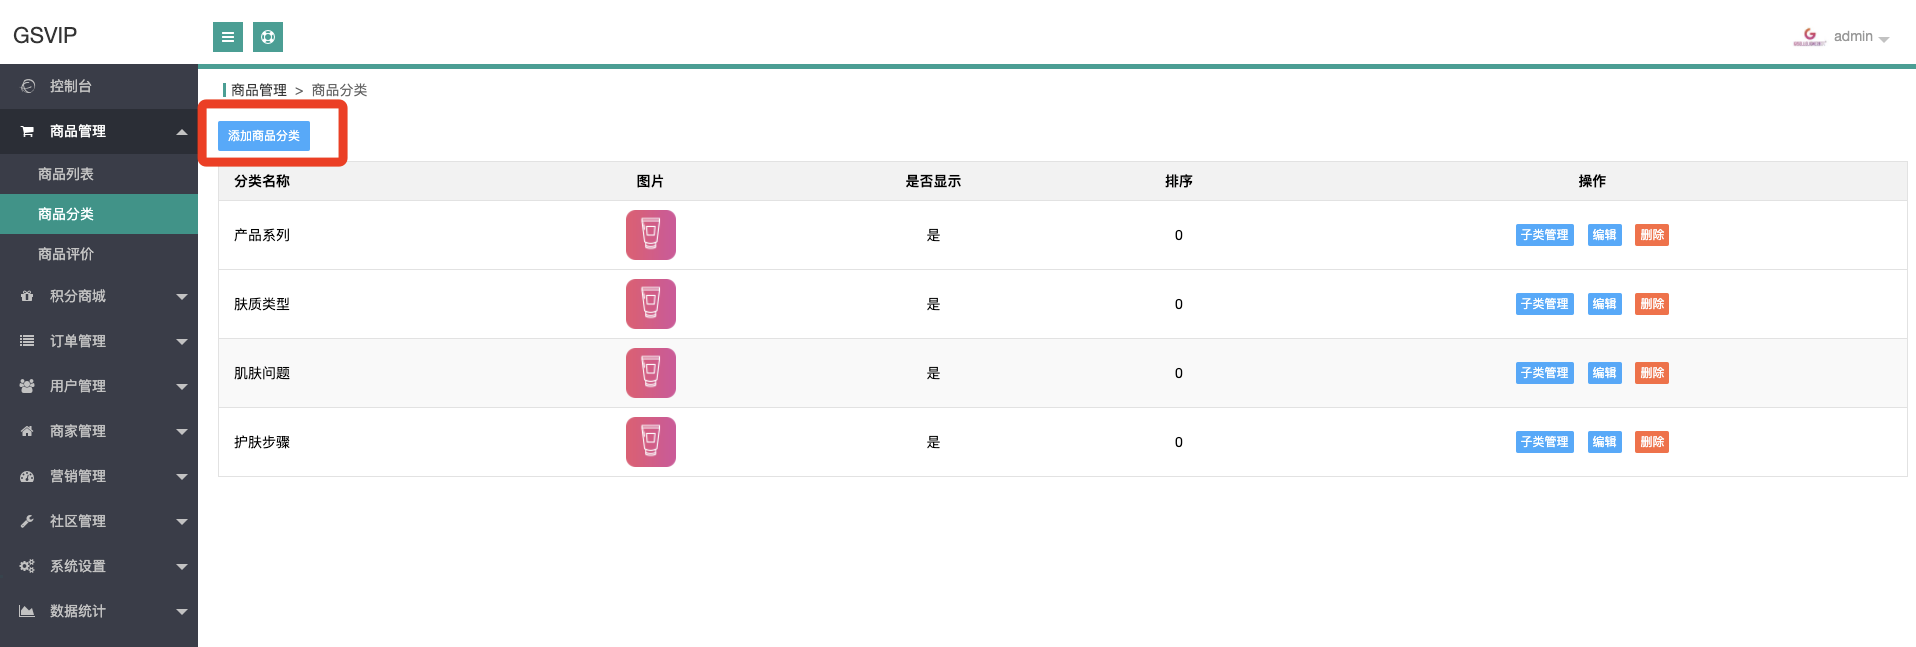Click the 添加商品分类 button
The width and height of the screenshot is (1916, 647).
click(x=264, y=136)
